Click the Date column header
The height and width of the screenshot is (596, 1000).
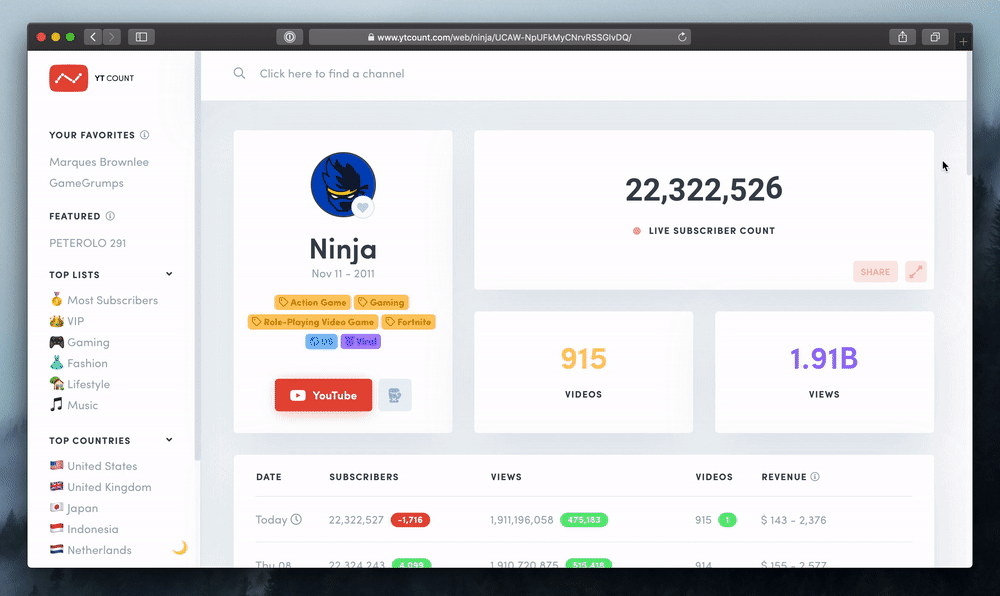tap(268, 477)
